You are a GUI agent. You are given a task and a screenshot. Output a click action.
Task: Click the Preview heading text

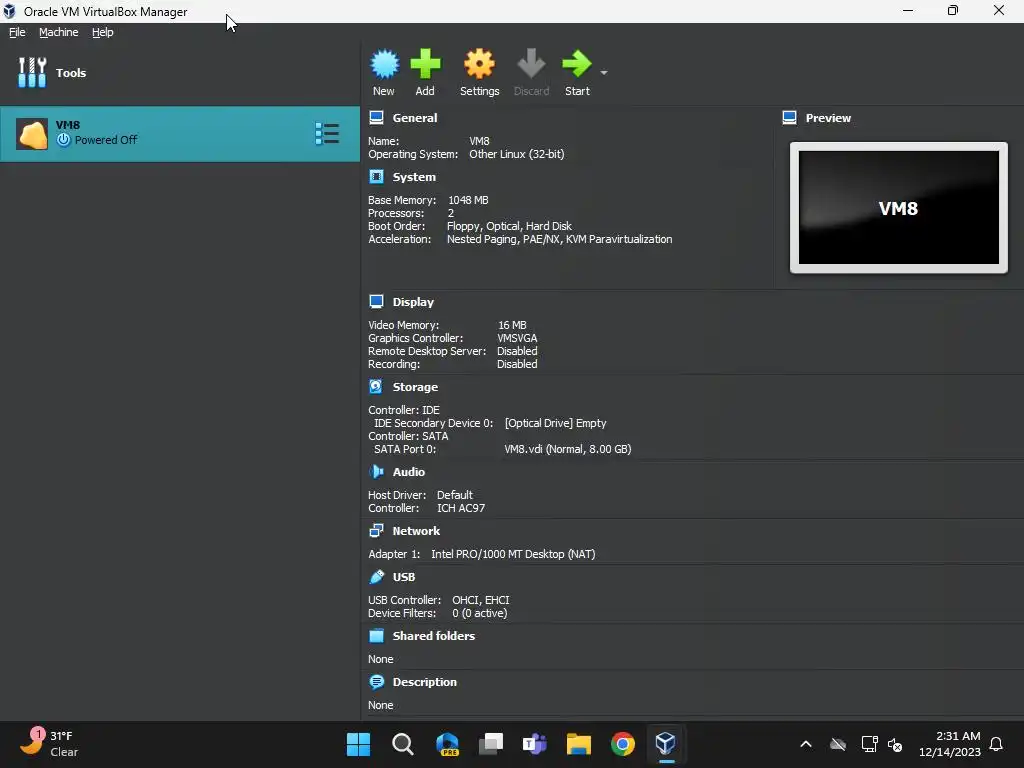tap(828, 118)
